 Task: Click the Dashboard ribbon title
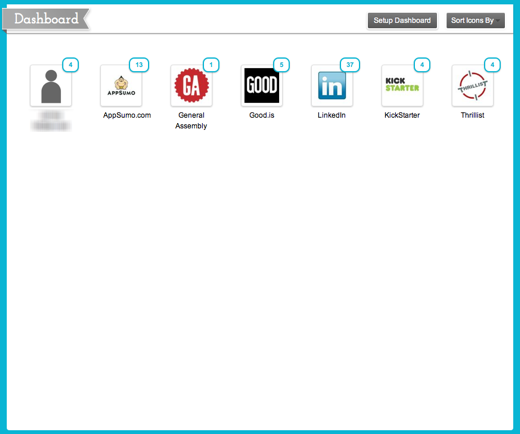point(46,19)
